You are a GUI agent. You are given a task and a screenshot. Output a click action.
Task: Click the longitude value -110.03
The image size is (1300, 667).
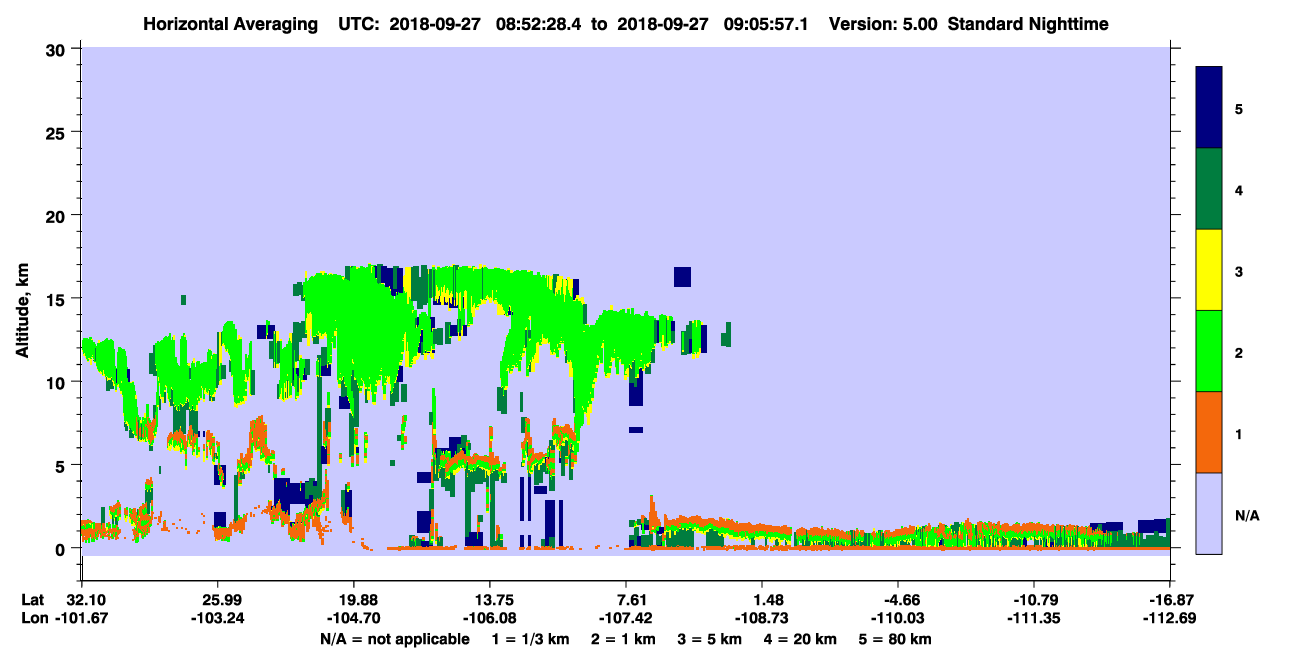click(x=898, y=618)
